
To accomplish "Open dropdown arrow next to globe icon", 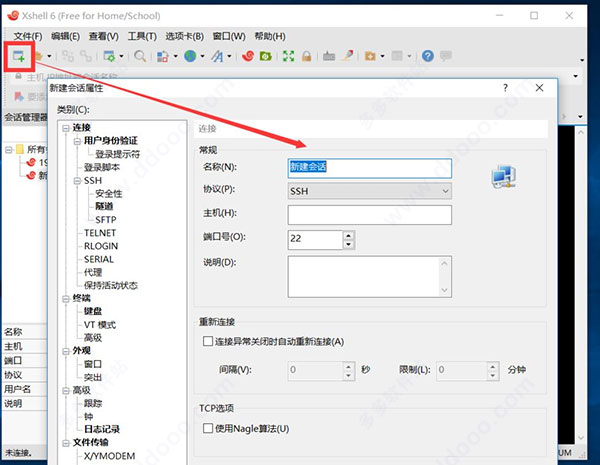I will (x=202, y=56).
